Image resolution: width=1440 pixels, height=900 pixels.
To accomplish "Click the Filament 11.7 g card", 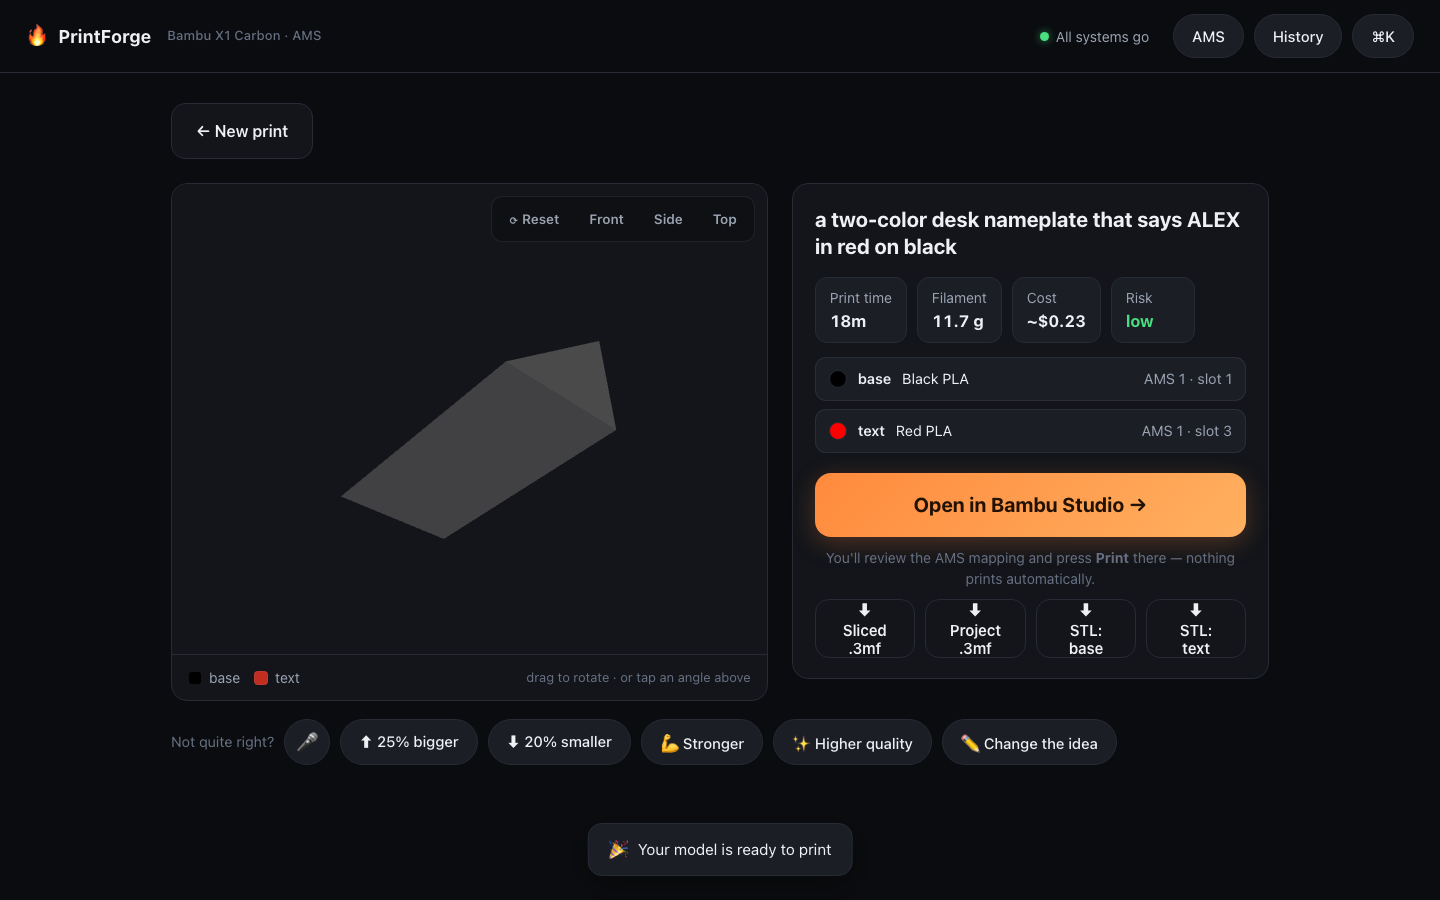I will (x=959, y=310).
